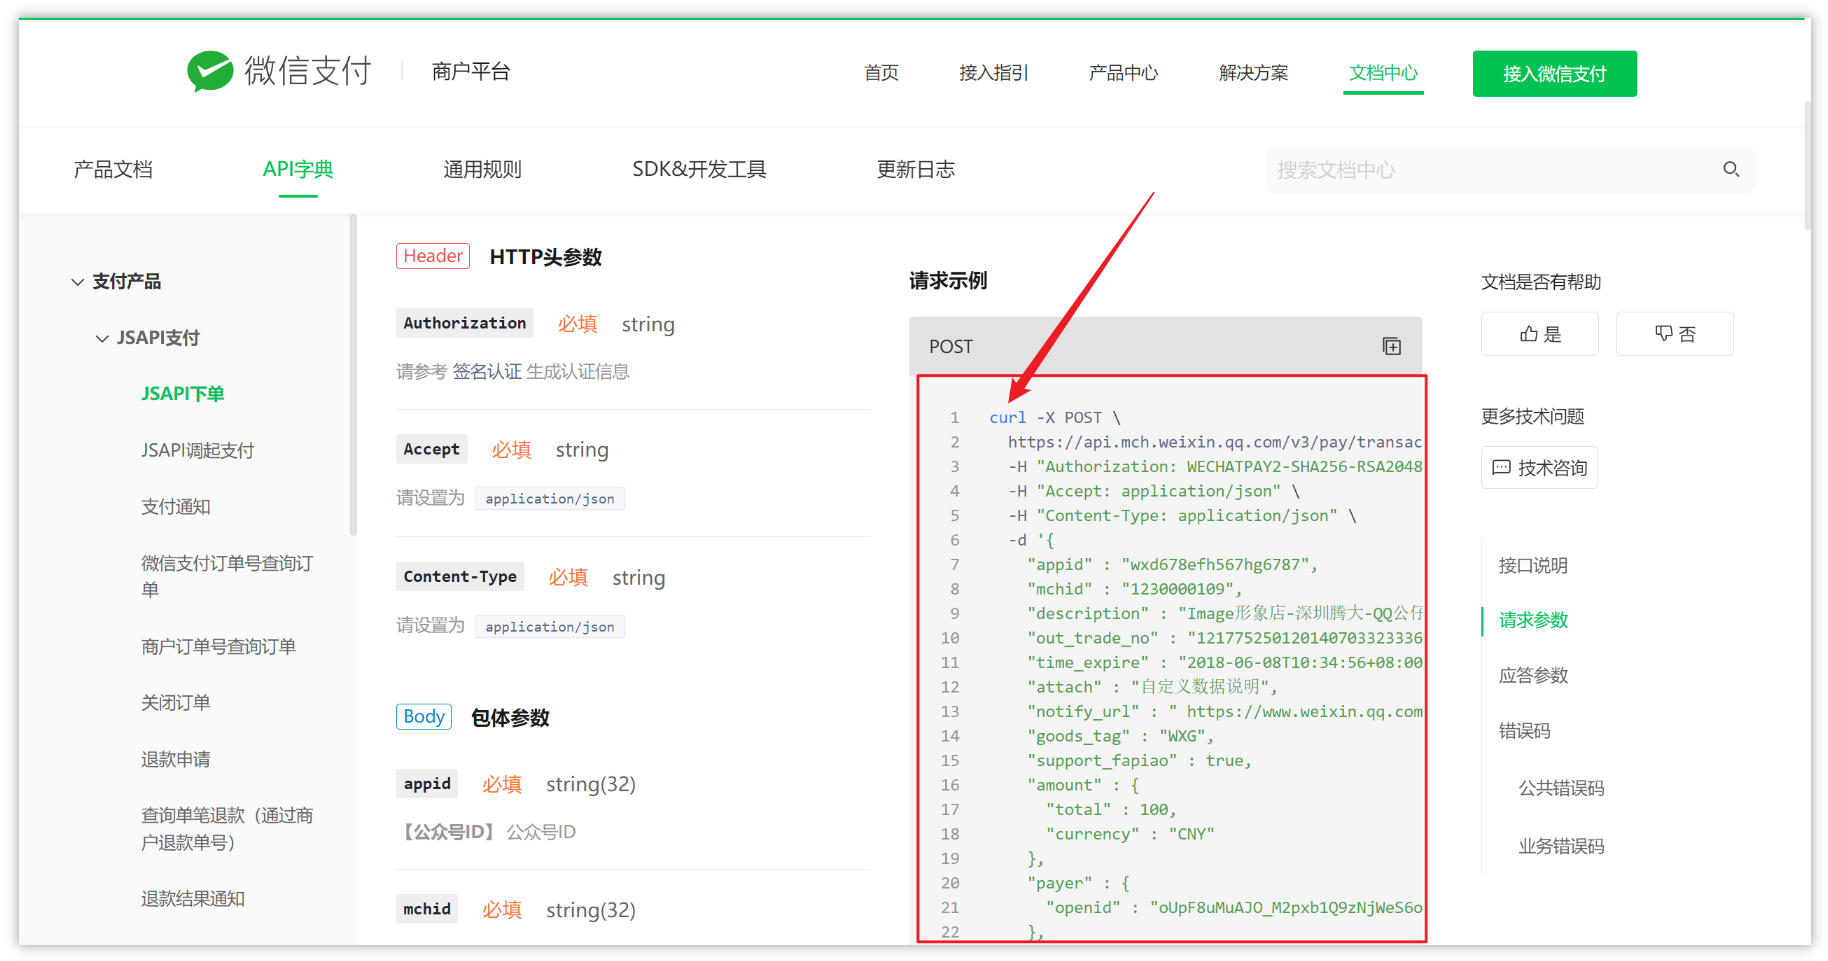This screenshot has height=961, width=1828.
Task: Switch to the 产品文档 tab
Action: click(x=113, y=169)
